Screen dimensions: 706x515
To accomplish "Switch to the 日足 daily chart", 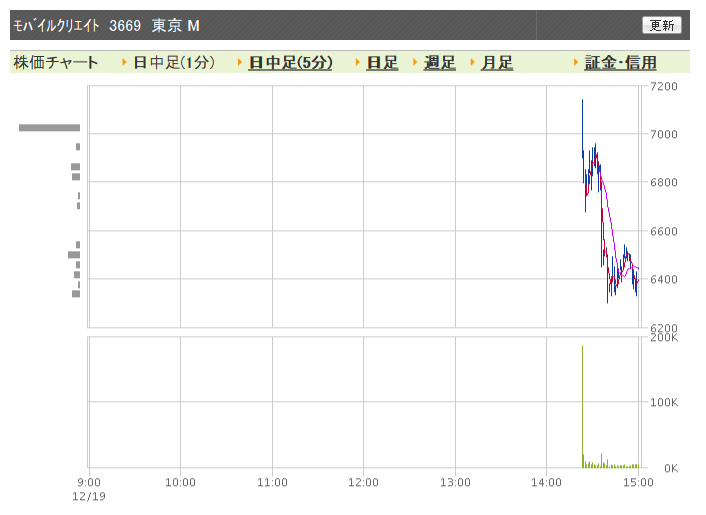I will pyautogui.click(x=382, y=63).
